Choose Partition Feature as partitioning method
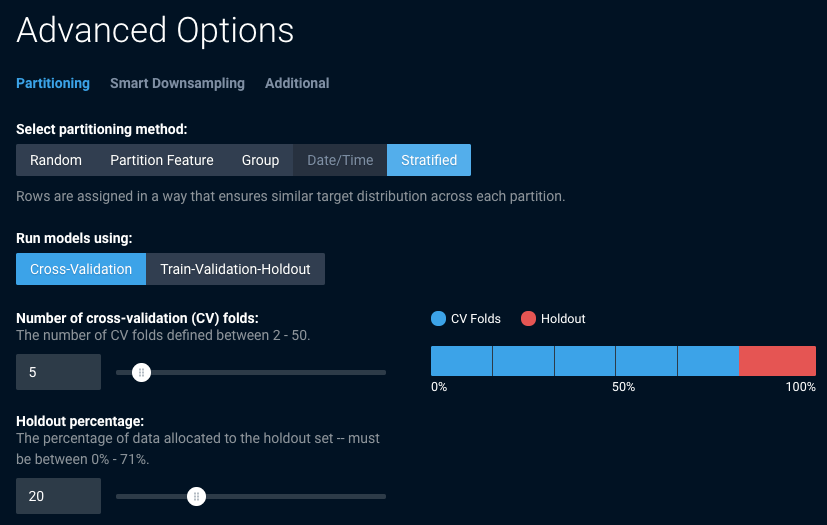827x525 pixels. 162,160
